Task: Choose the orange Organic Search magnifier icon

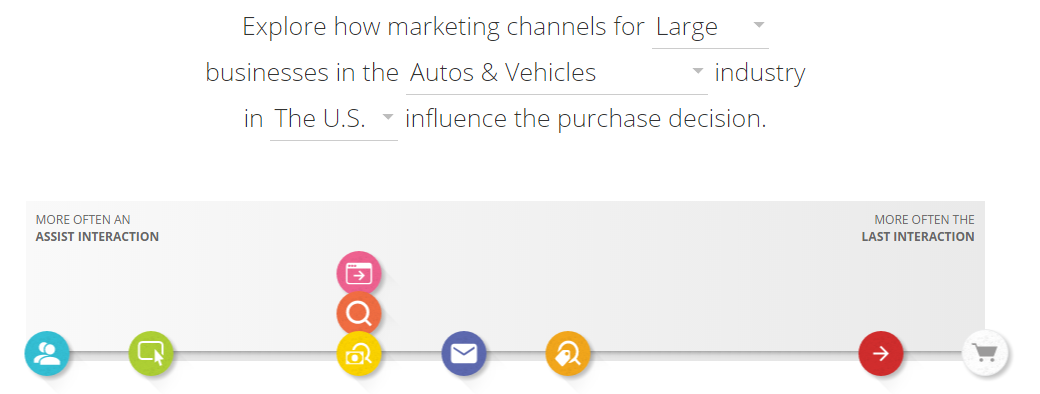Action: (359, 313)
